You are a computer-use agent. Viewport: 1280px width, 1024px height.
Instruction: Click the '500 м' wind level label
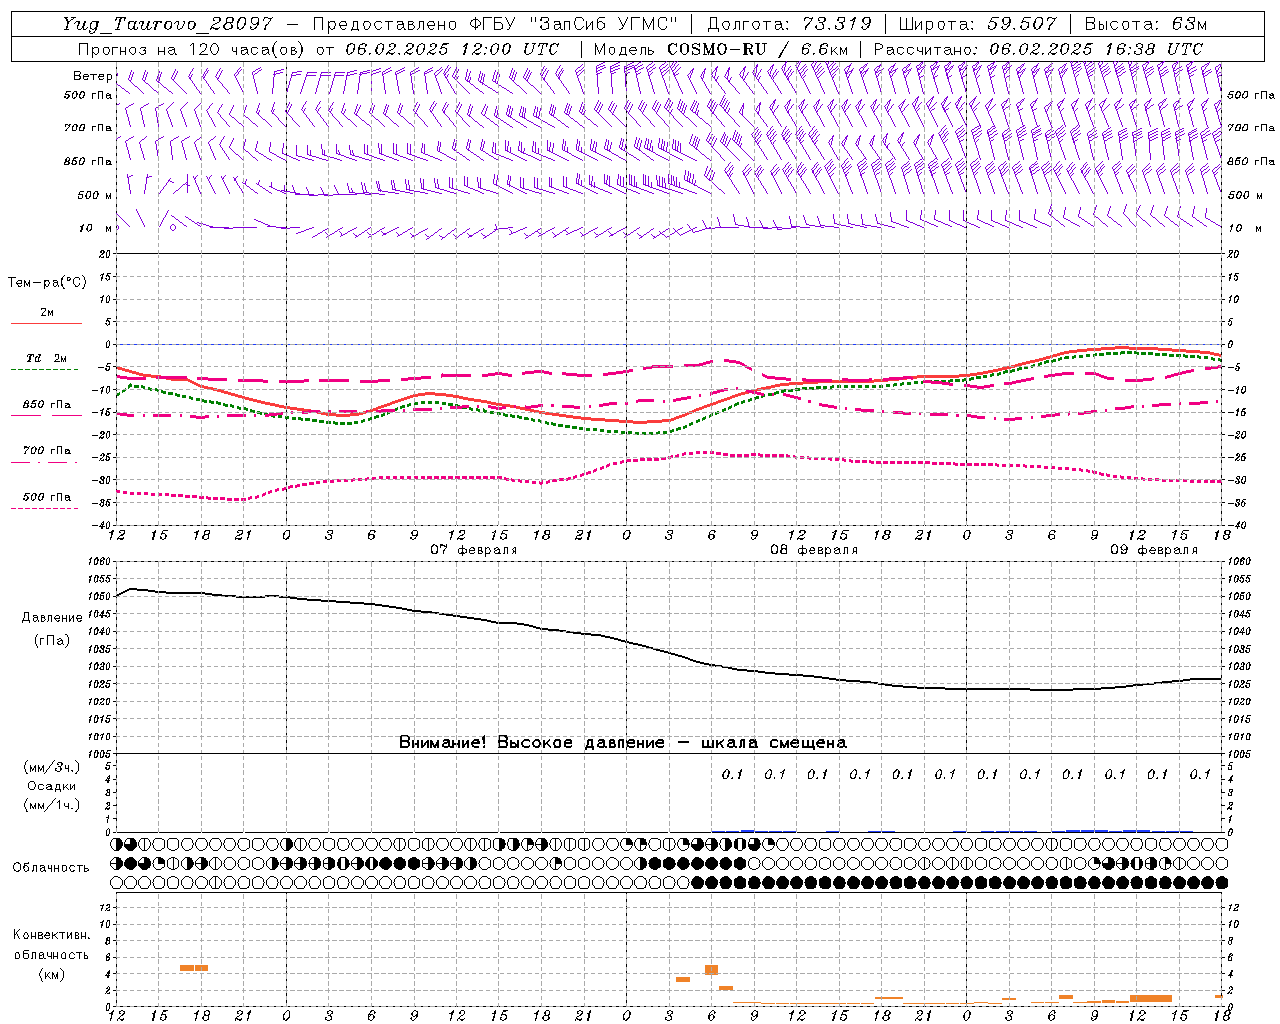click(95, 195)
